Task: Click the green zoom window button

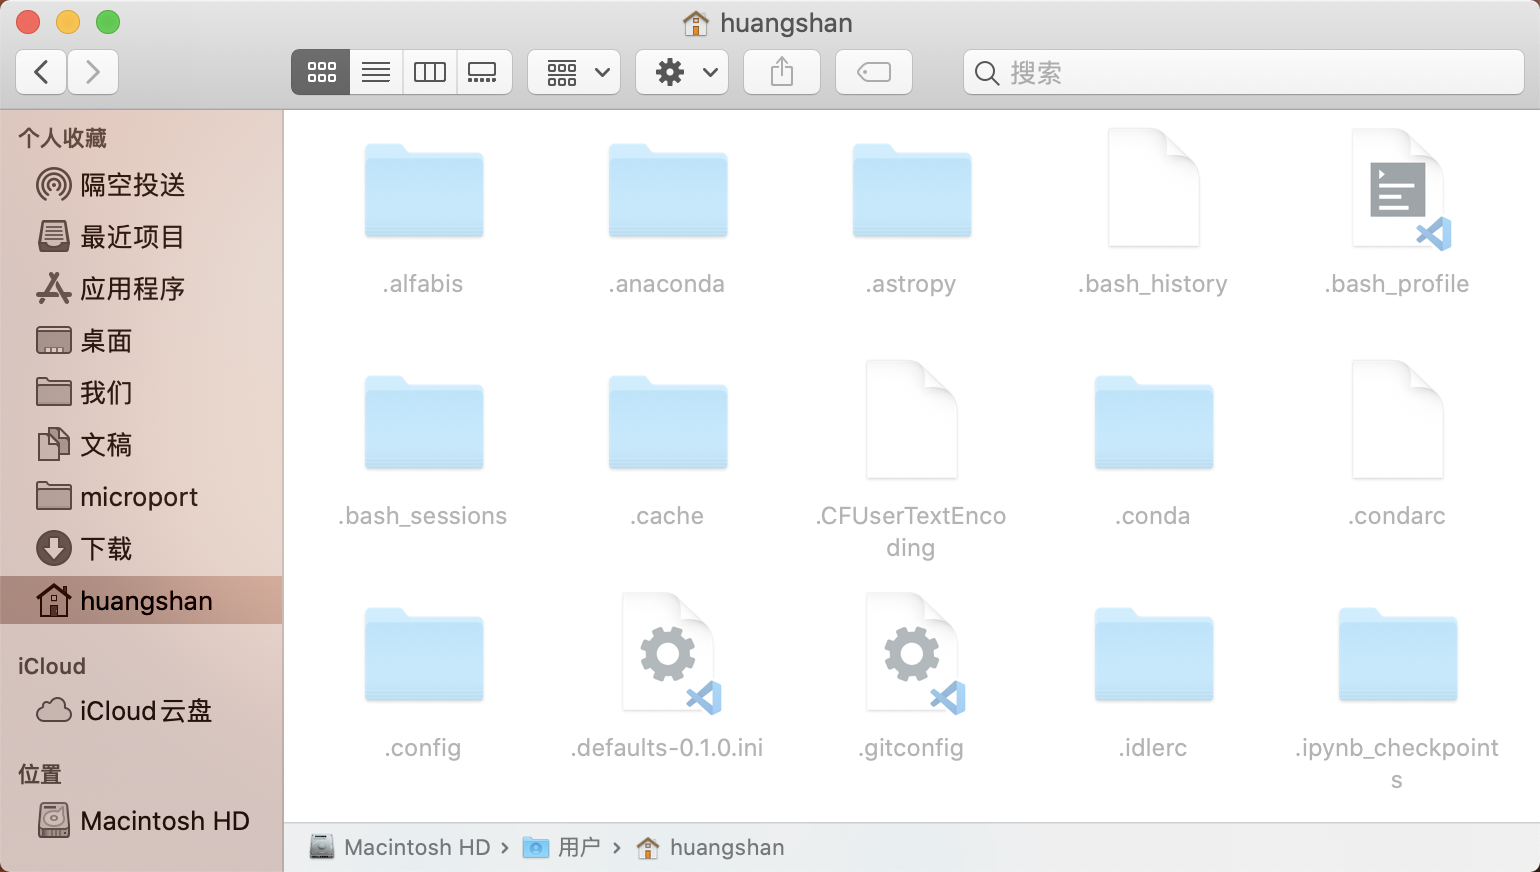Action: point(108,22)
